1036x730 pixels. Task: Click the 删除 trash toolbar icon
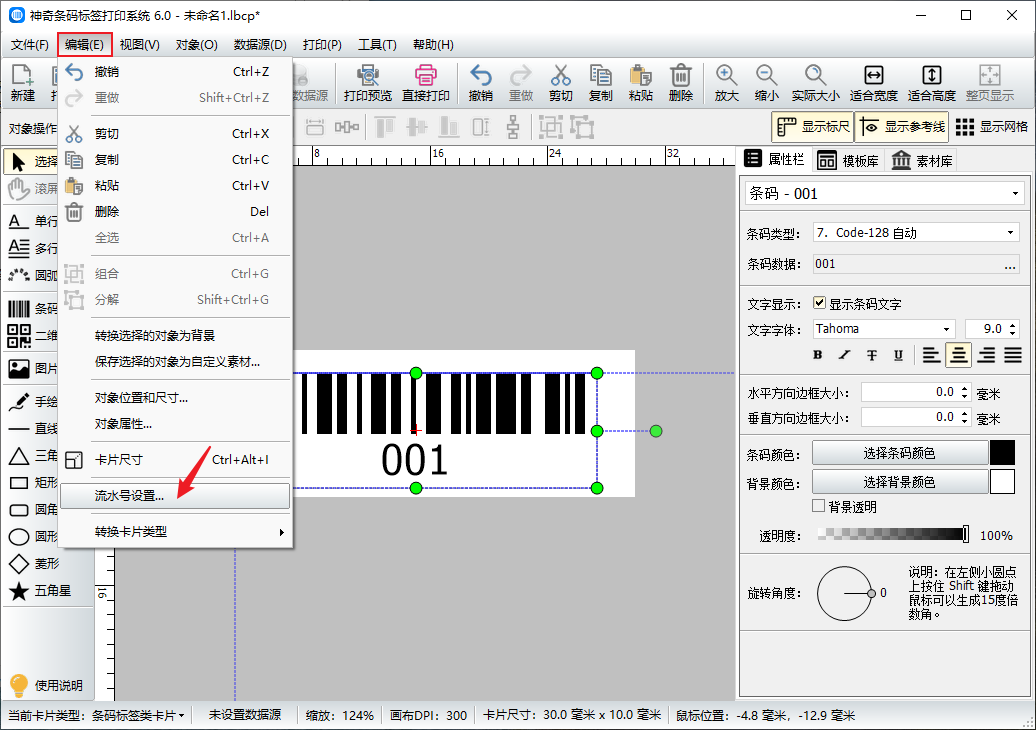click(681, 83)
